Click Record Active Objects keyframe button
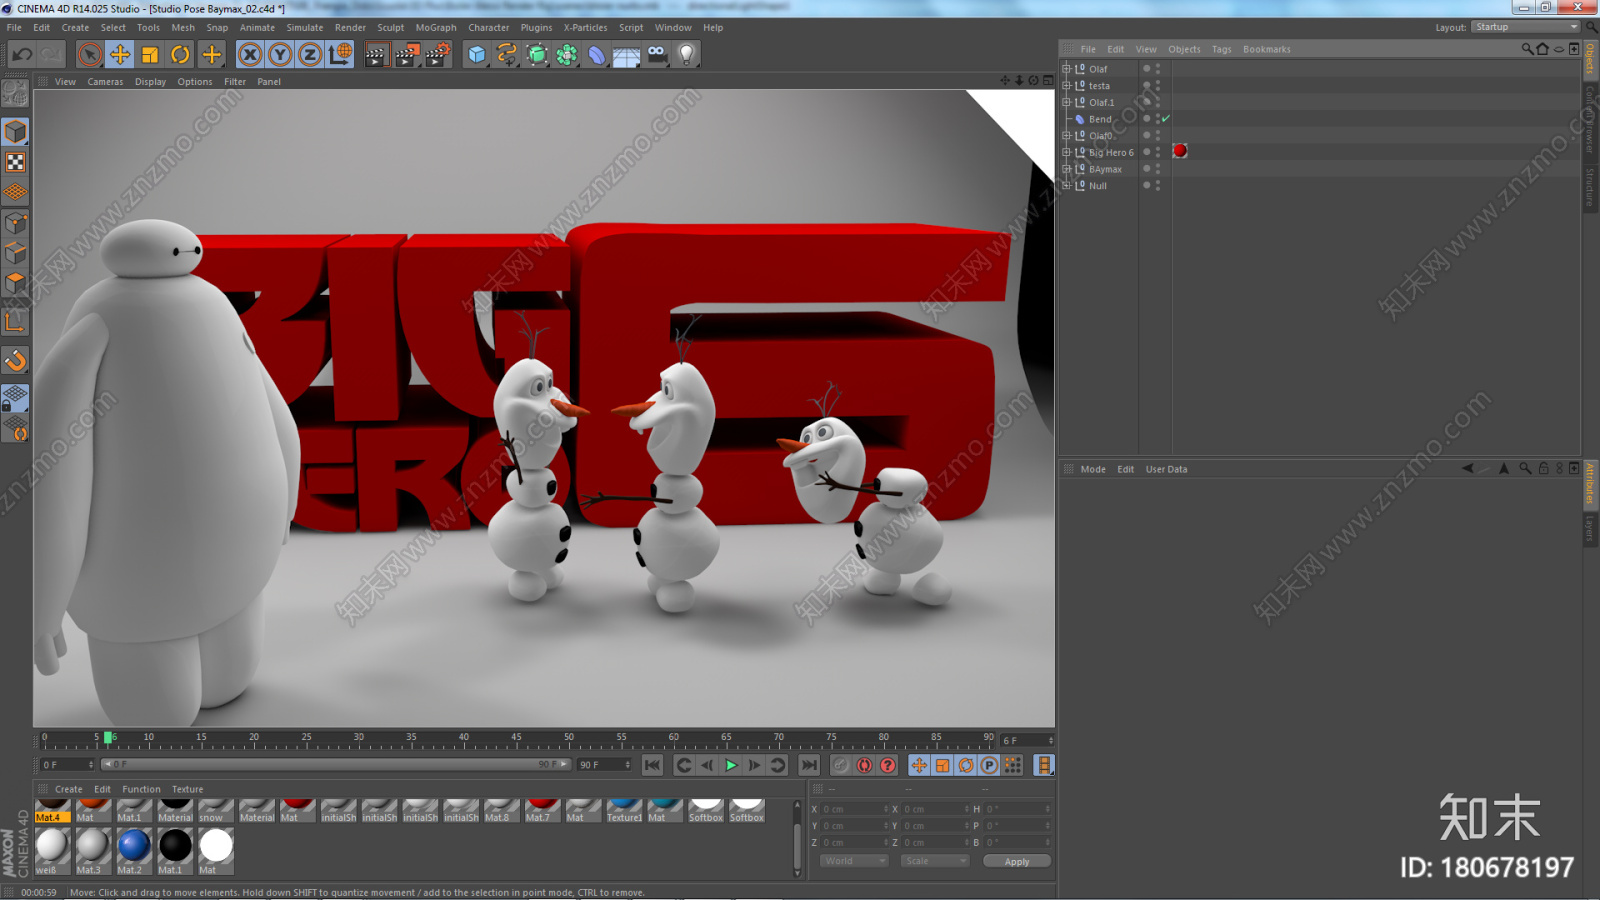Screen dimensions: 1600x900 tap(841, 765)
